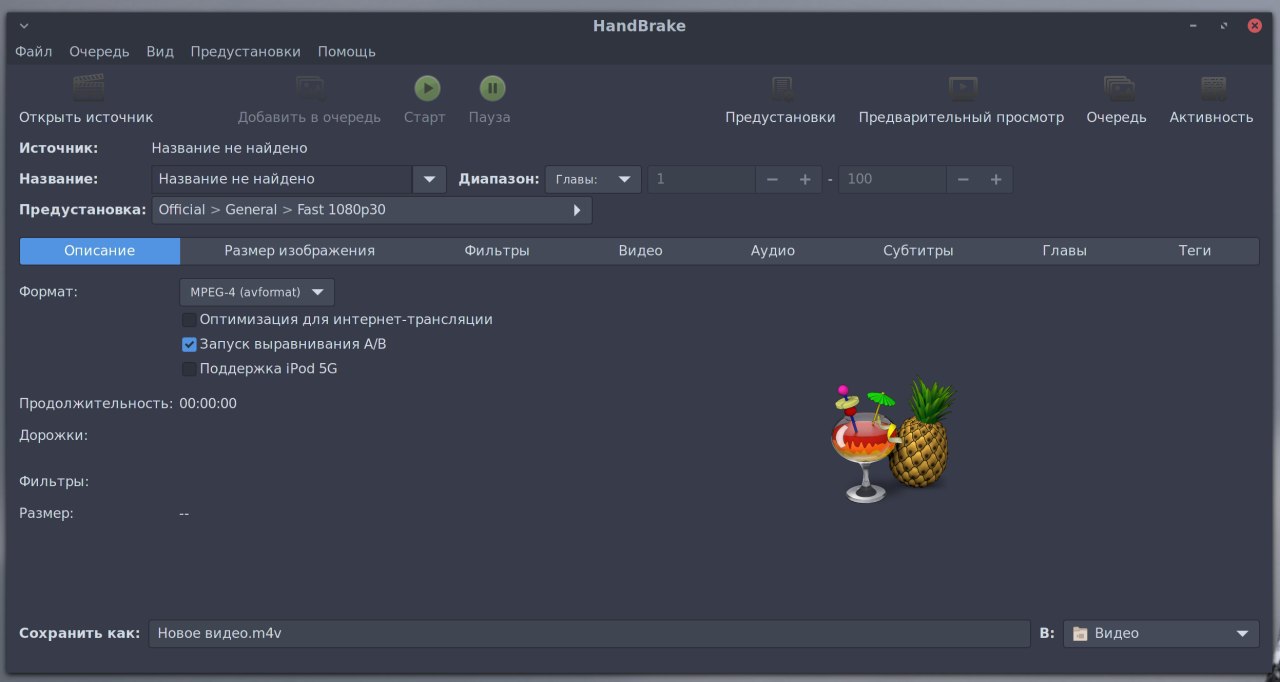1280x682 pixels.
Task: Click the Продолжительность 00:00:00 value
Action: pos(208,404)
